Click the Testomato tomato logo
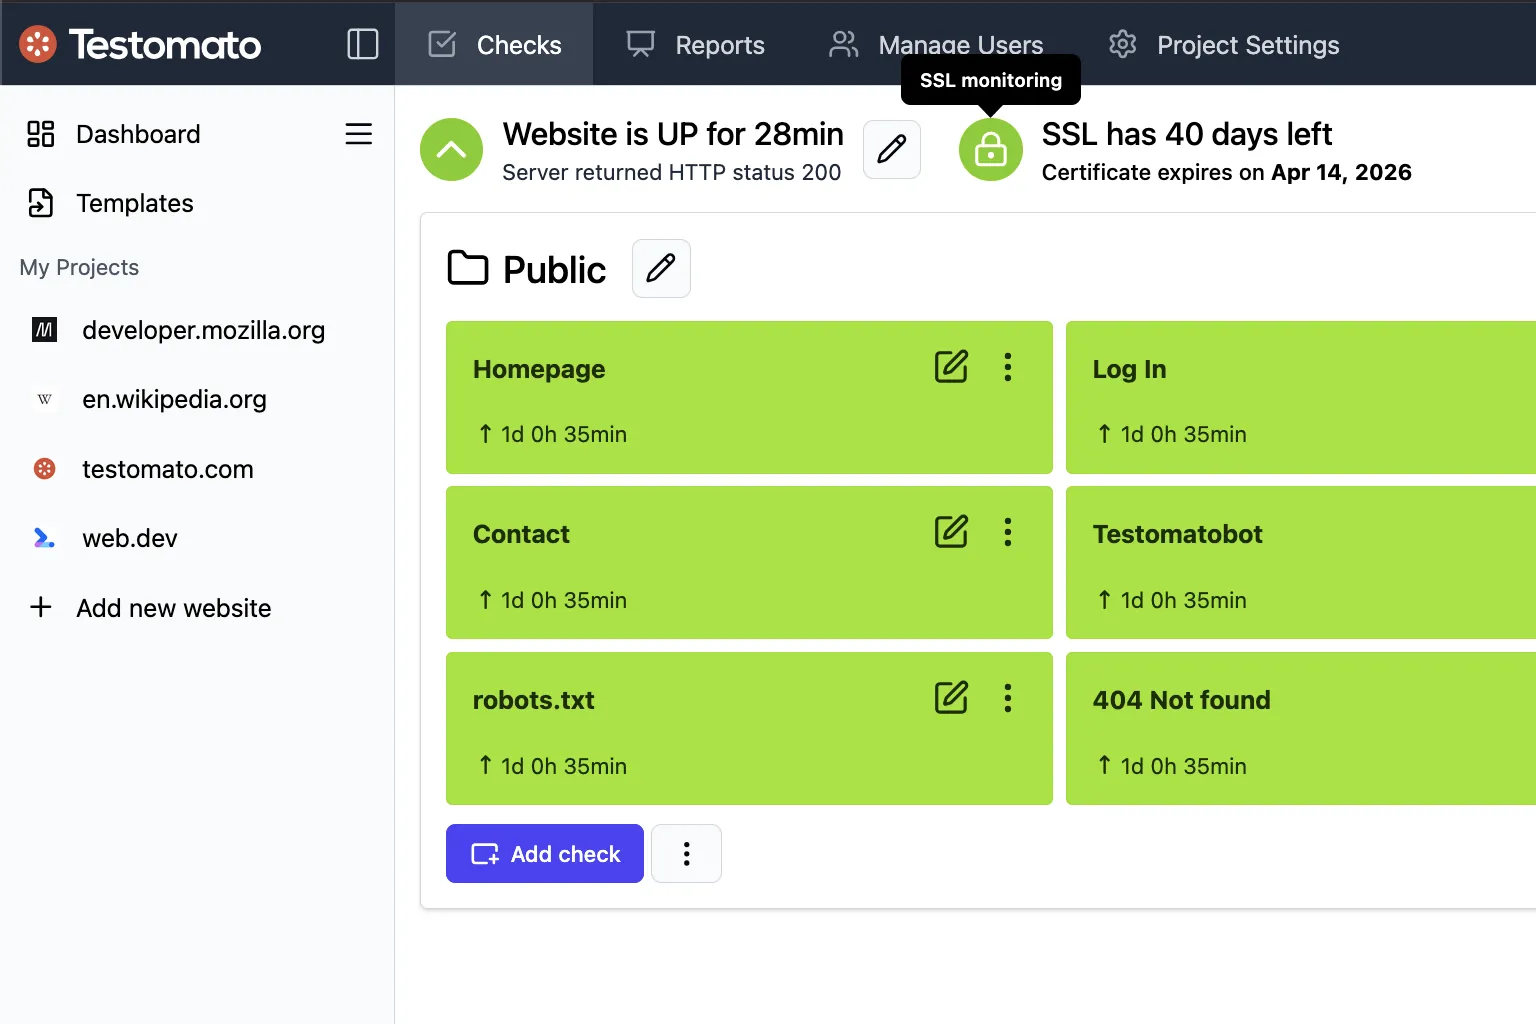 tap(40, 44)
